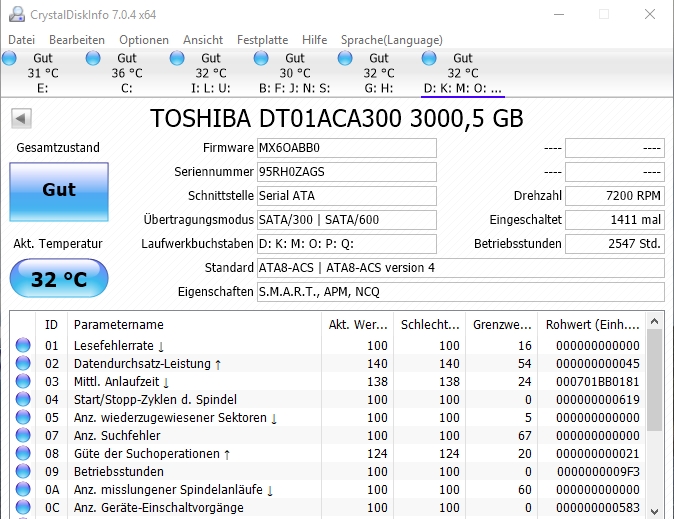Select the Anz. Suchfehler text
Screen dimensions: 674x519
[117, 436]
